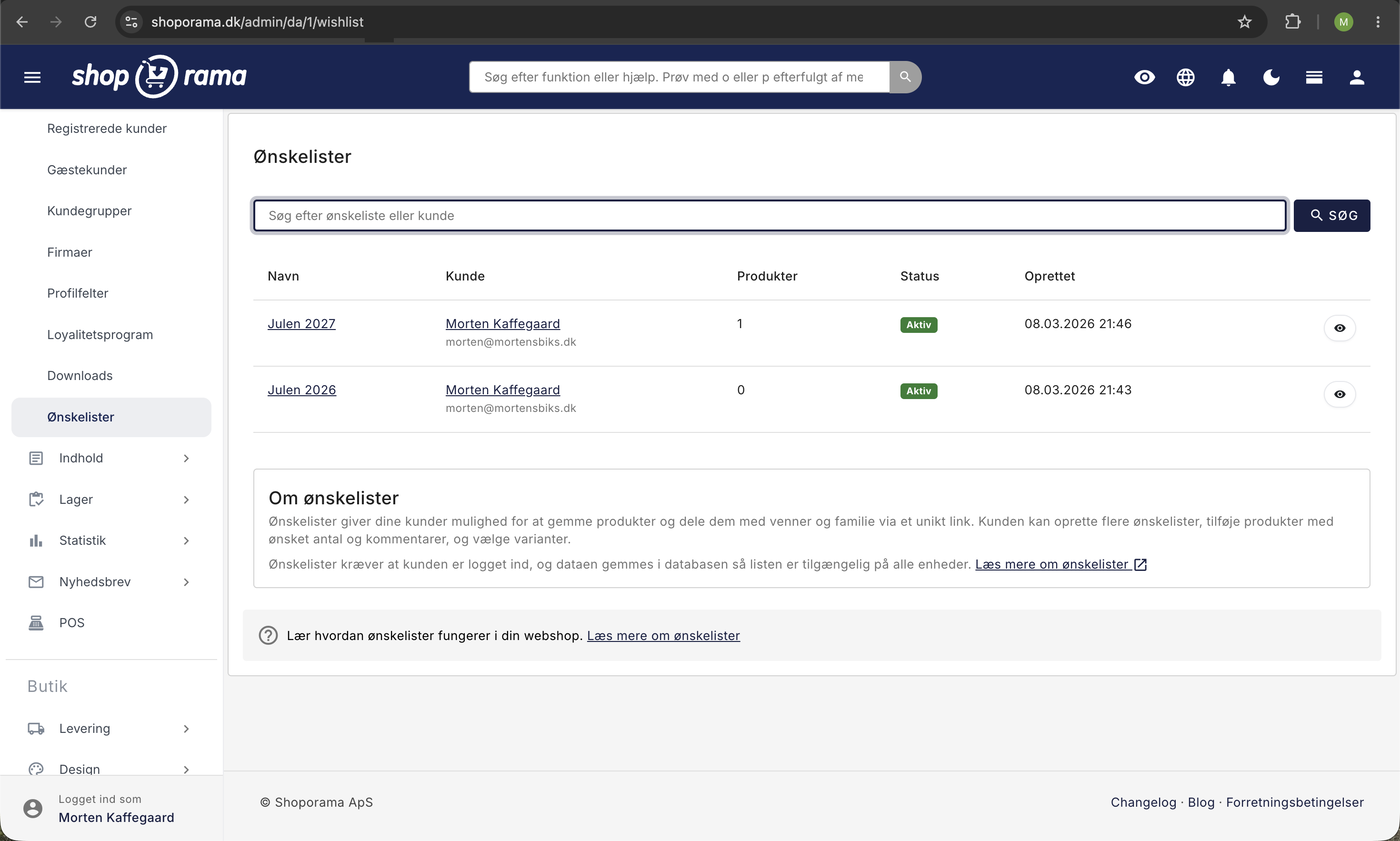
Task: Open the globe language icon
Action: (1186, 77)
